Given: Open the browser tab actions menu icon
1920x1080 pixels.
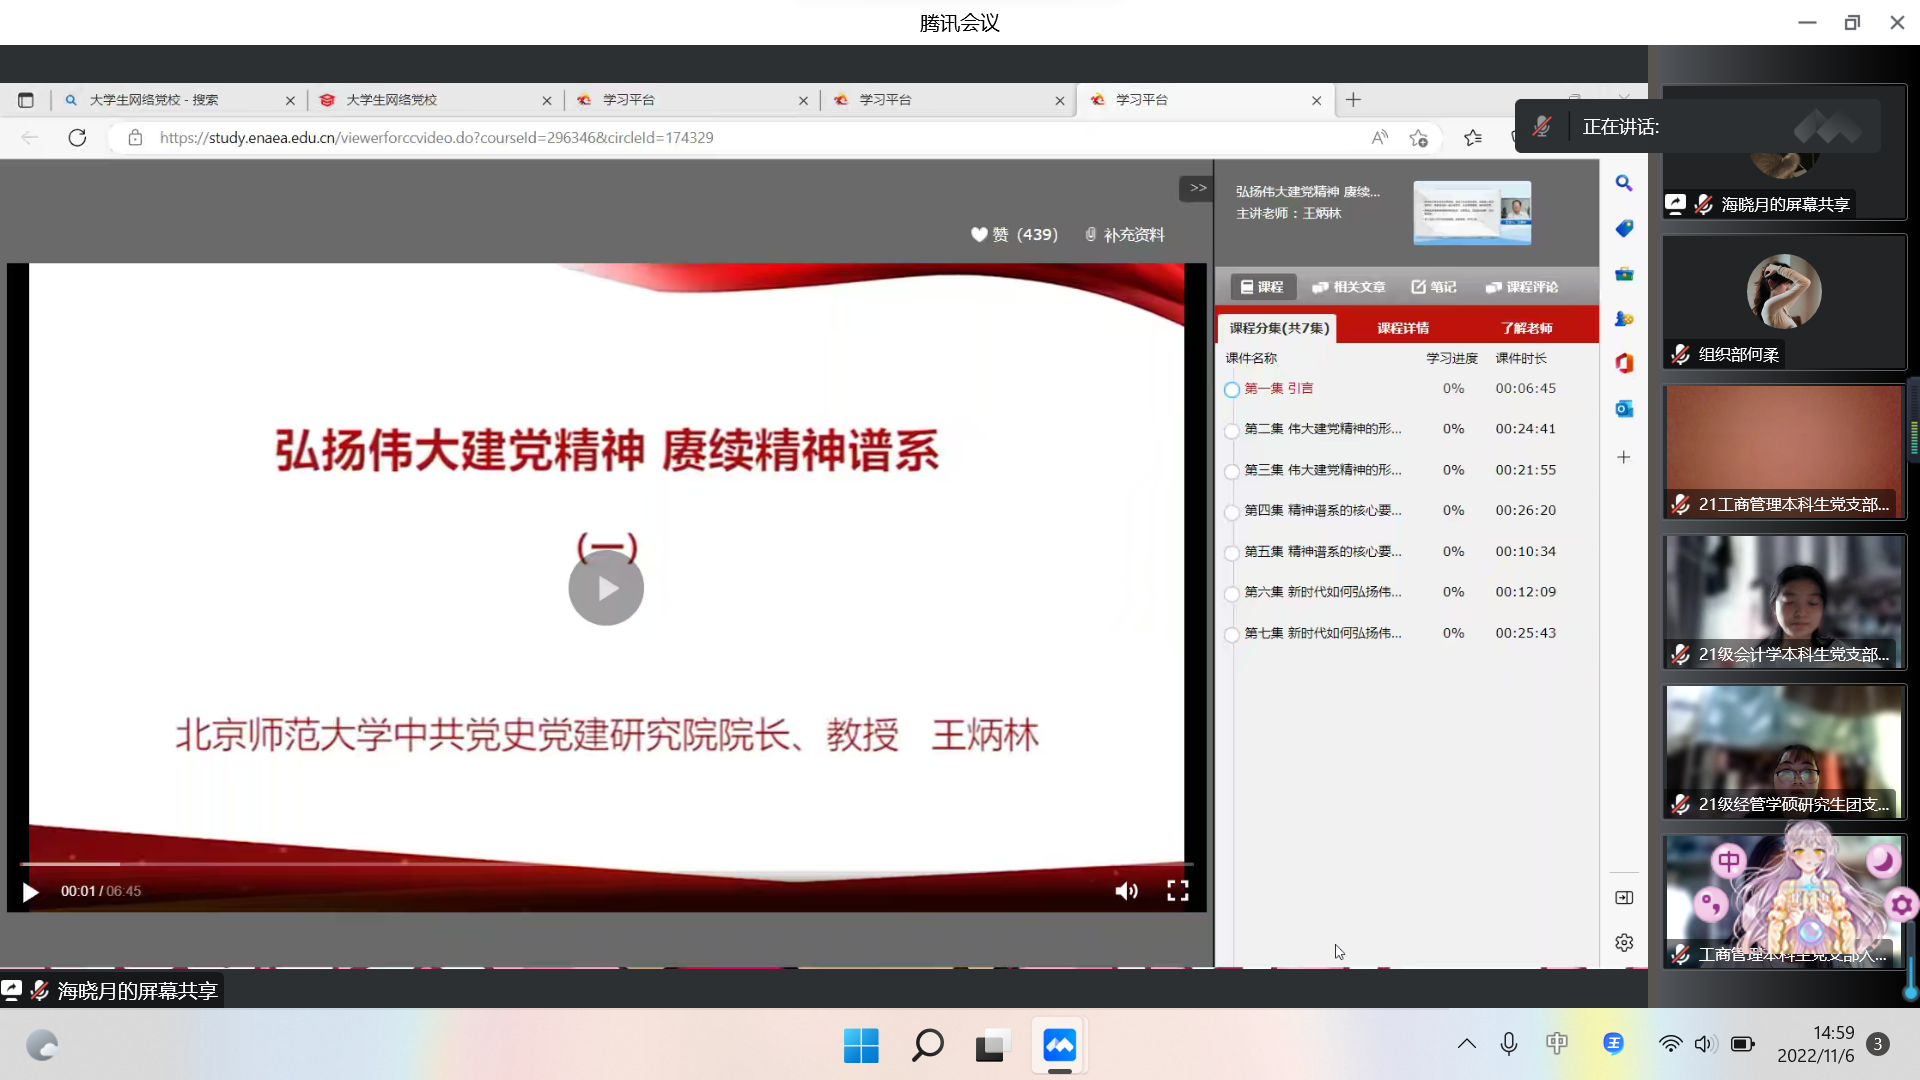Looking at the screenshot, I should [26, 100].
